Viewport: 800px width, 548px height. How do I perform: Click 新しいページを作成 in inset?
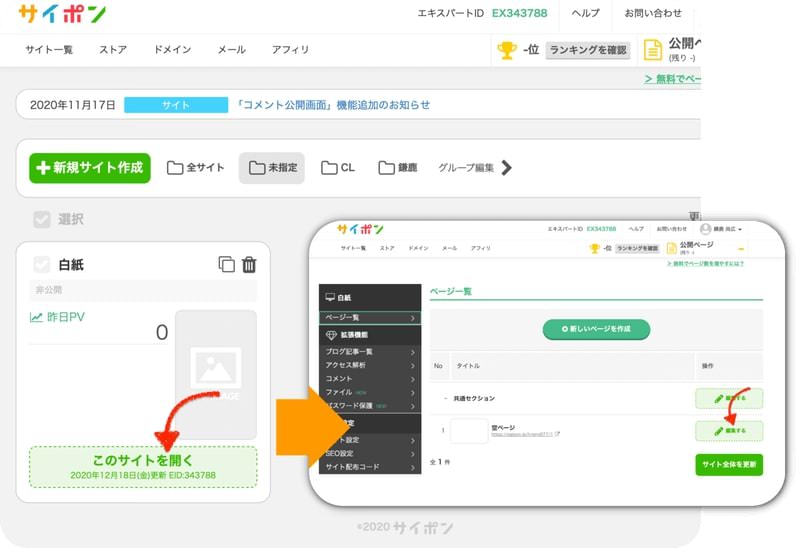tap(596, 329)
